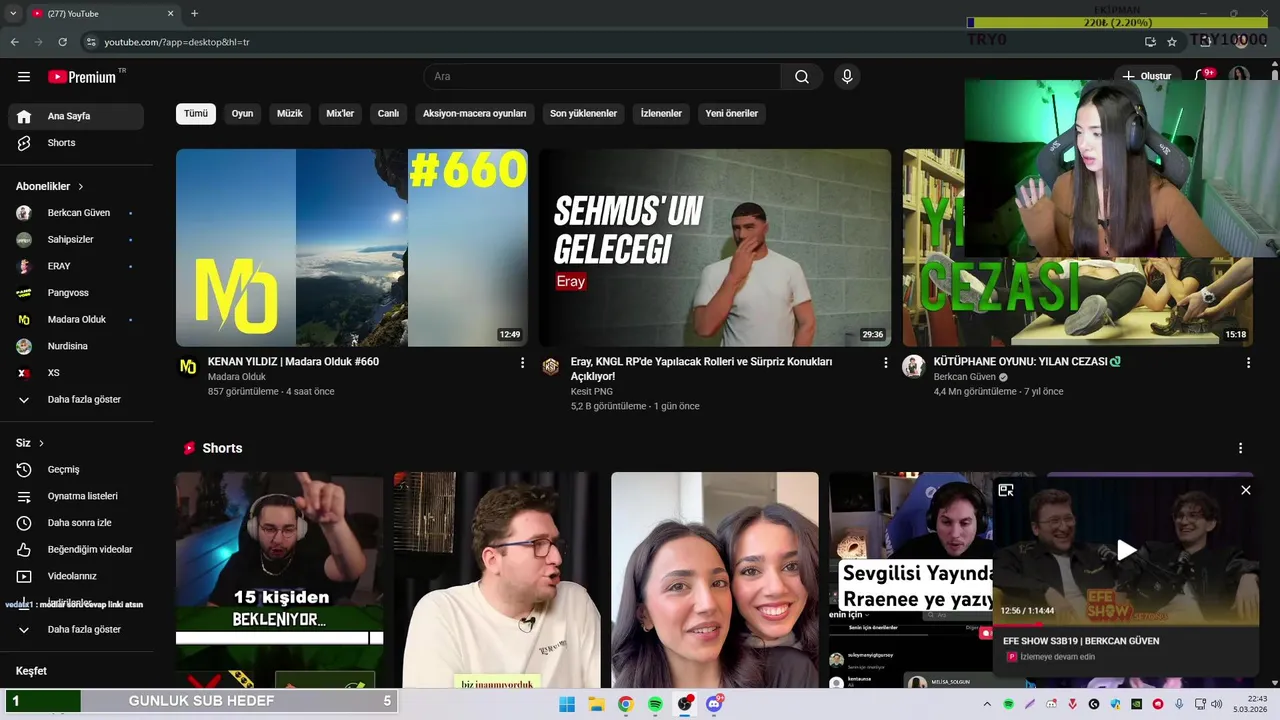Select the Tümü filter chip
The image size is (1280, 720).
(196, 113)
